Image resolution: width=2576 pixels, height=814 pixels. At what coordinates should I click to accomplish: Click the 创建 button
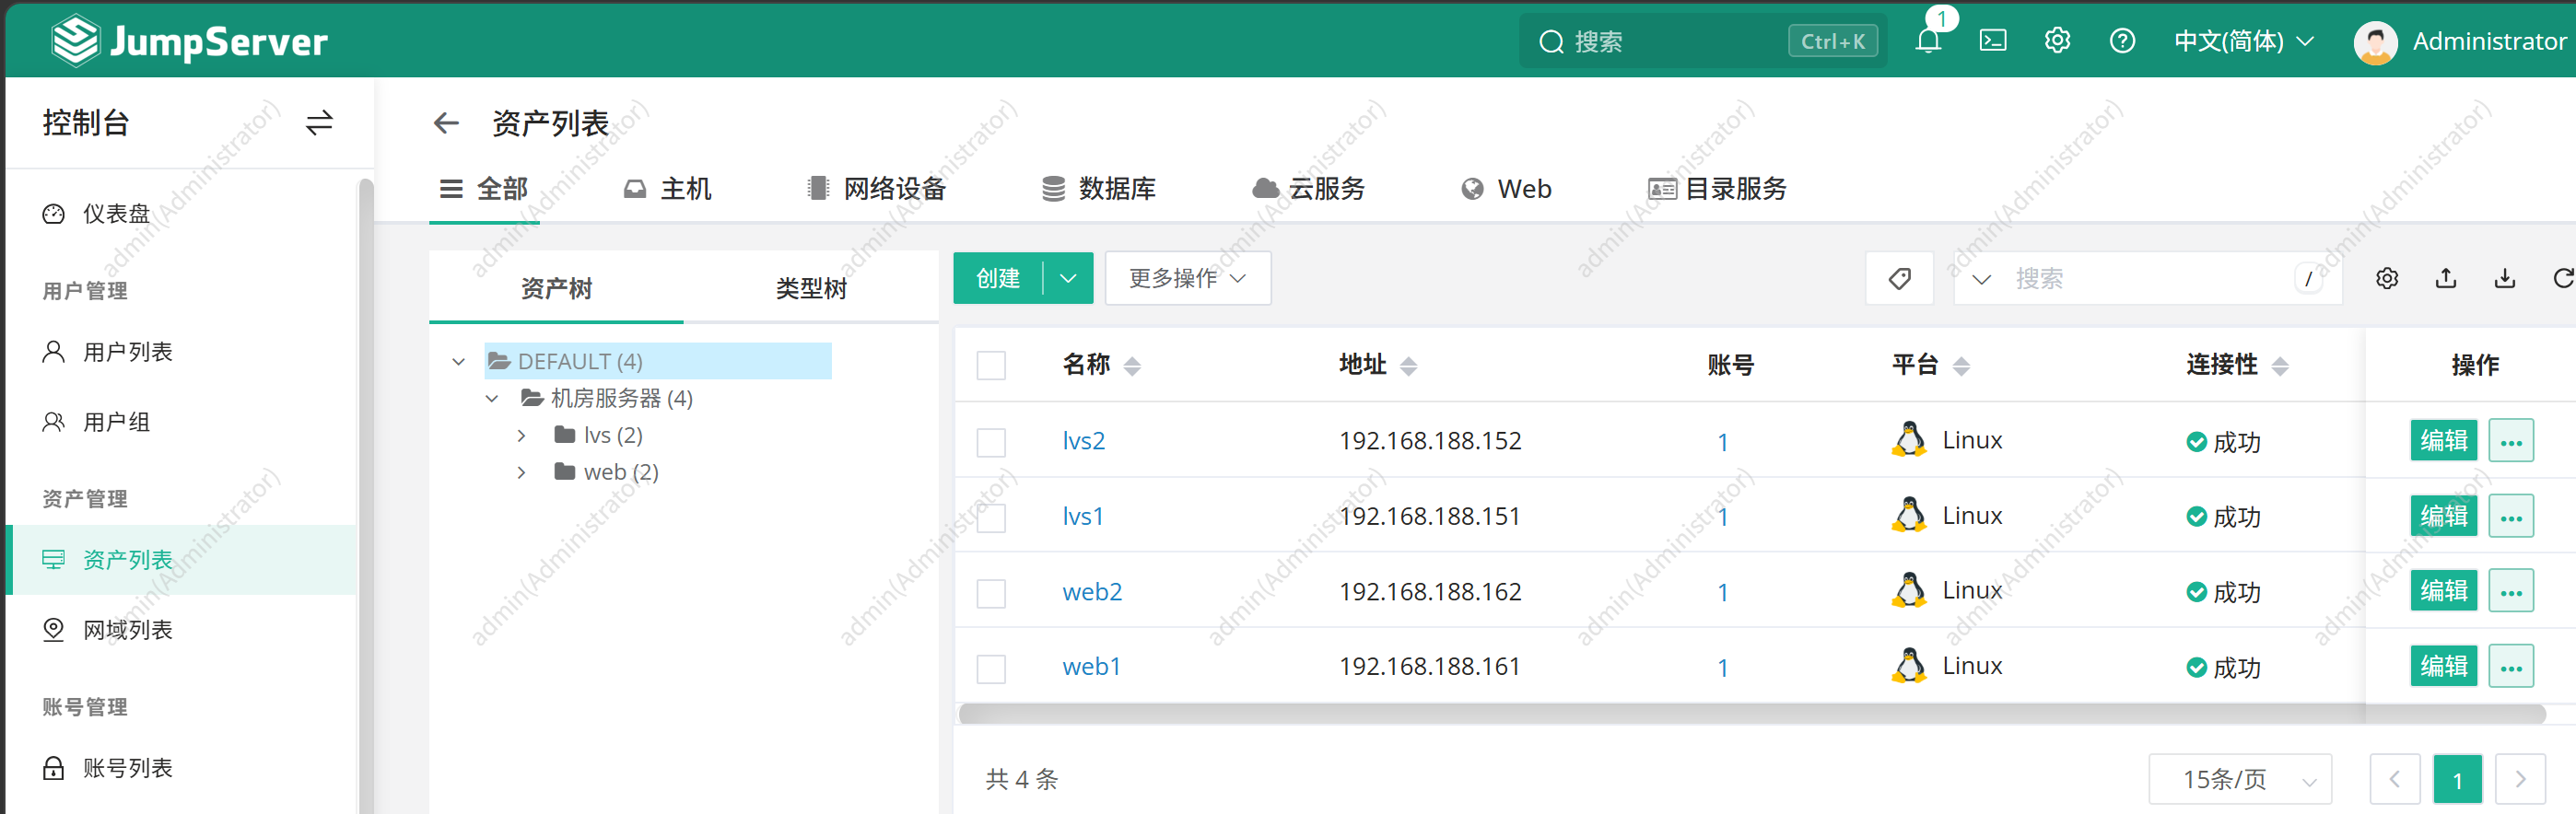click(x=998, y=278)
